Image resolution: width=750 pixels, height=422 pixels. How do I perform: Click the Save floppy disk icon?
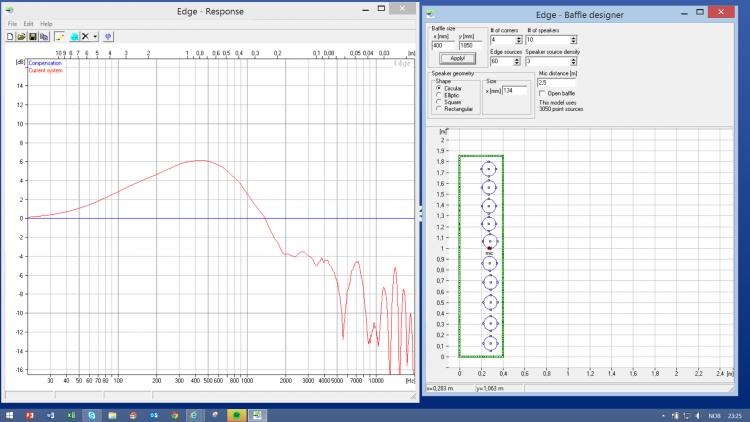(32, 36)
